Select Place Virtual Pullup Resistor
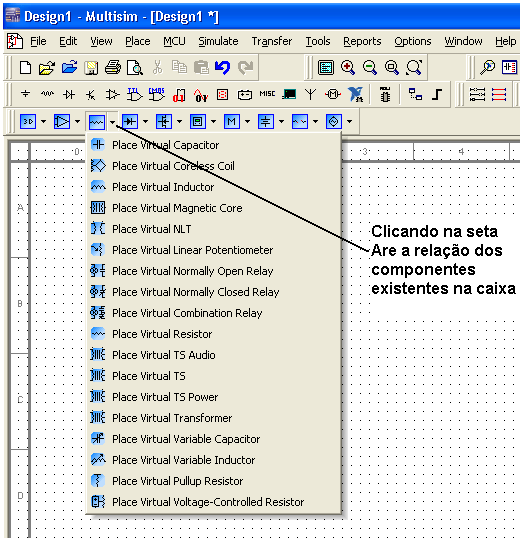 coord(214,481)
